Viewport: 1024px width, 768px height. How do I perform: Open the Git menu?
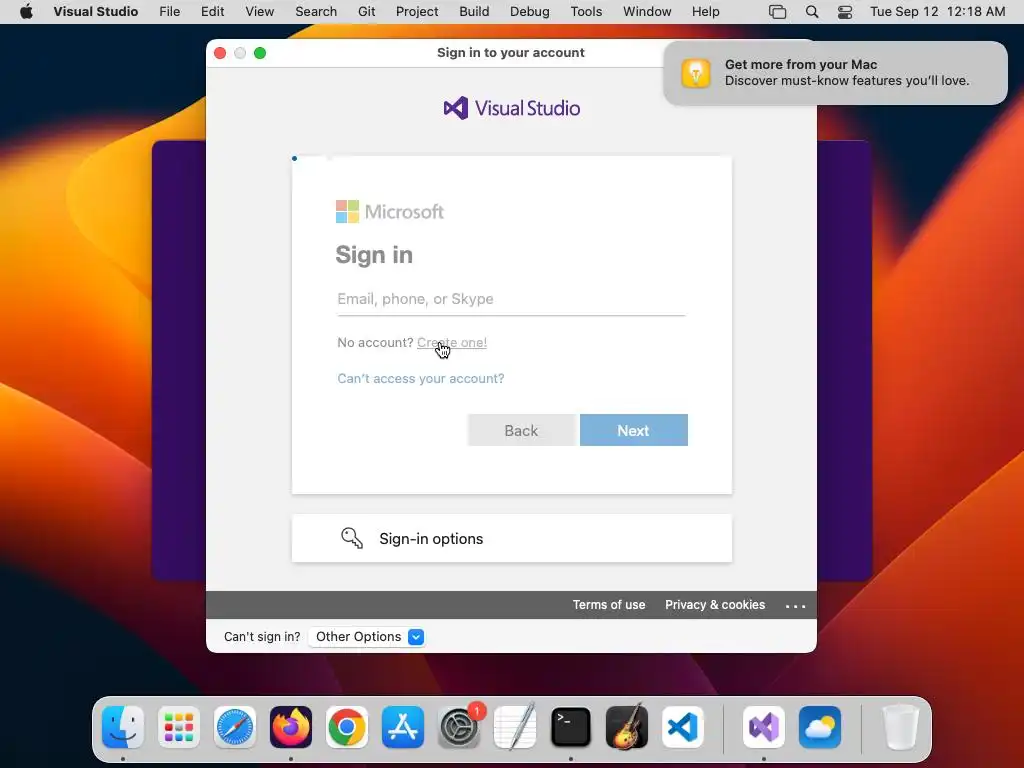point(366,12)
